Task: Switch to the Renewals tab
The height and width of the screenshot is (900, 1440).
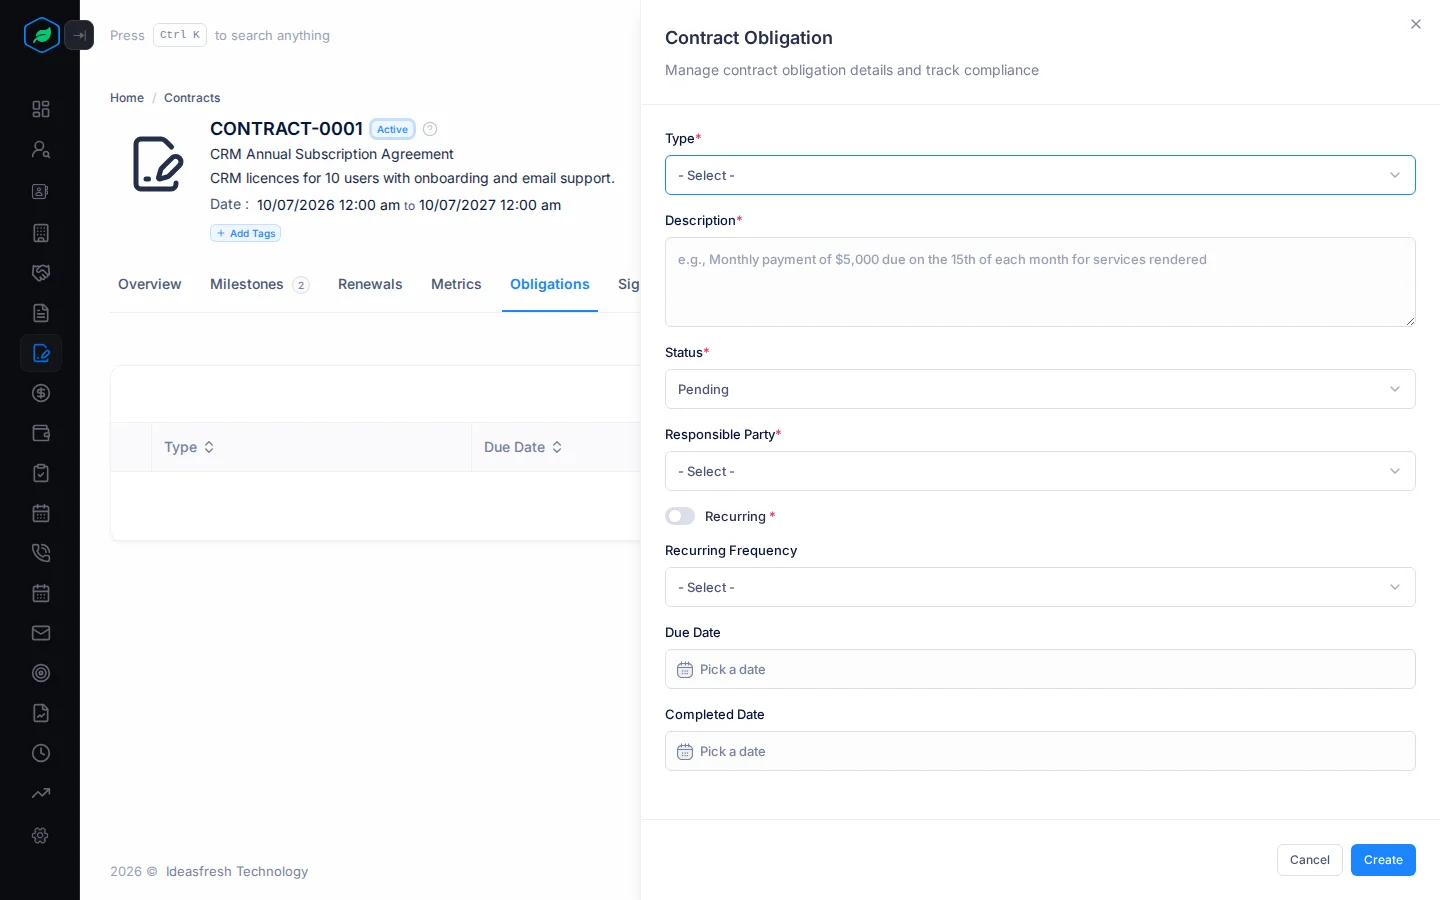Action: coord(370,284)
